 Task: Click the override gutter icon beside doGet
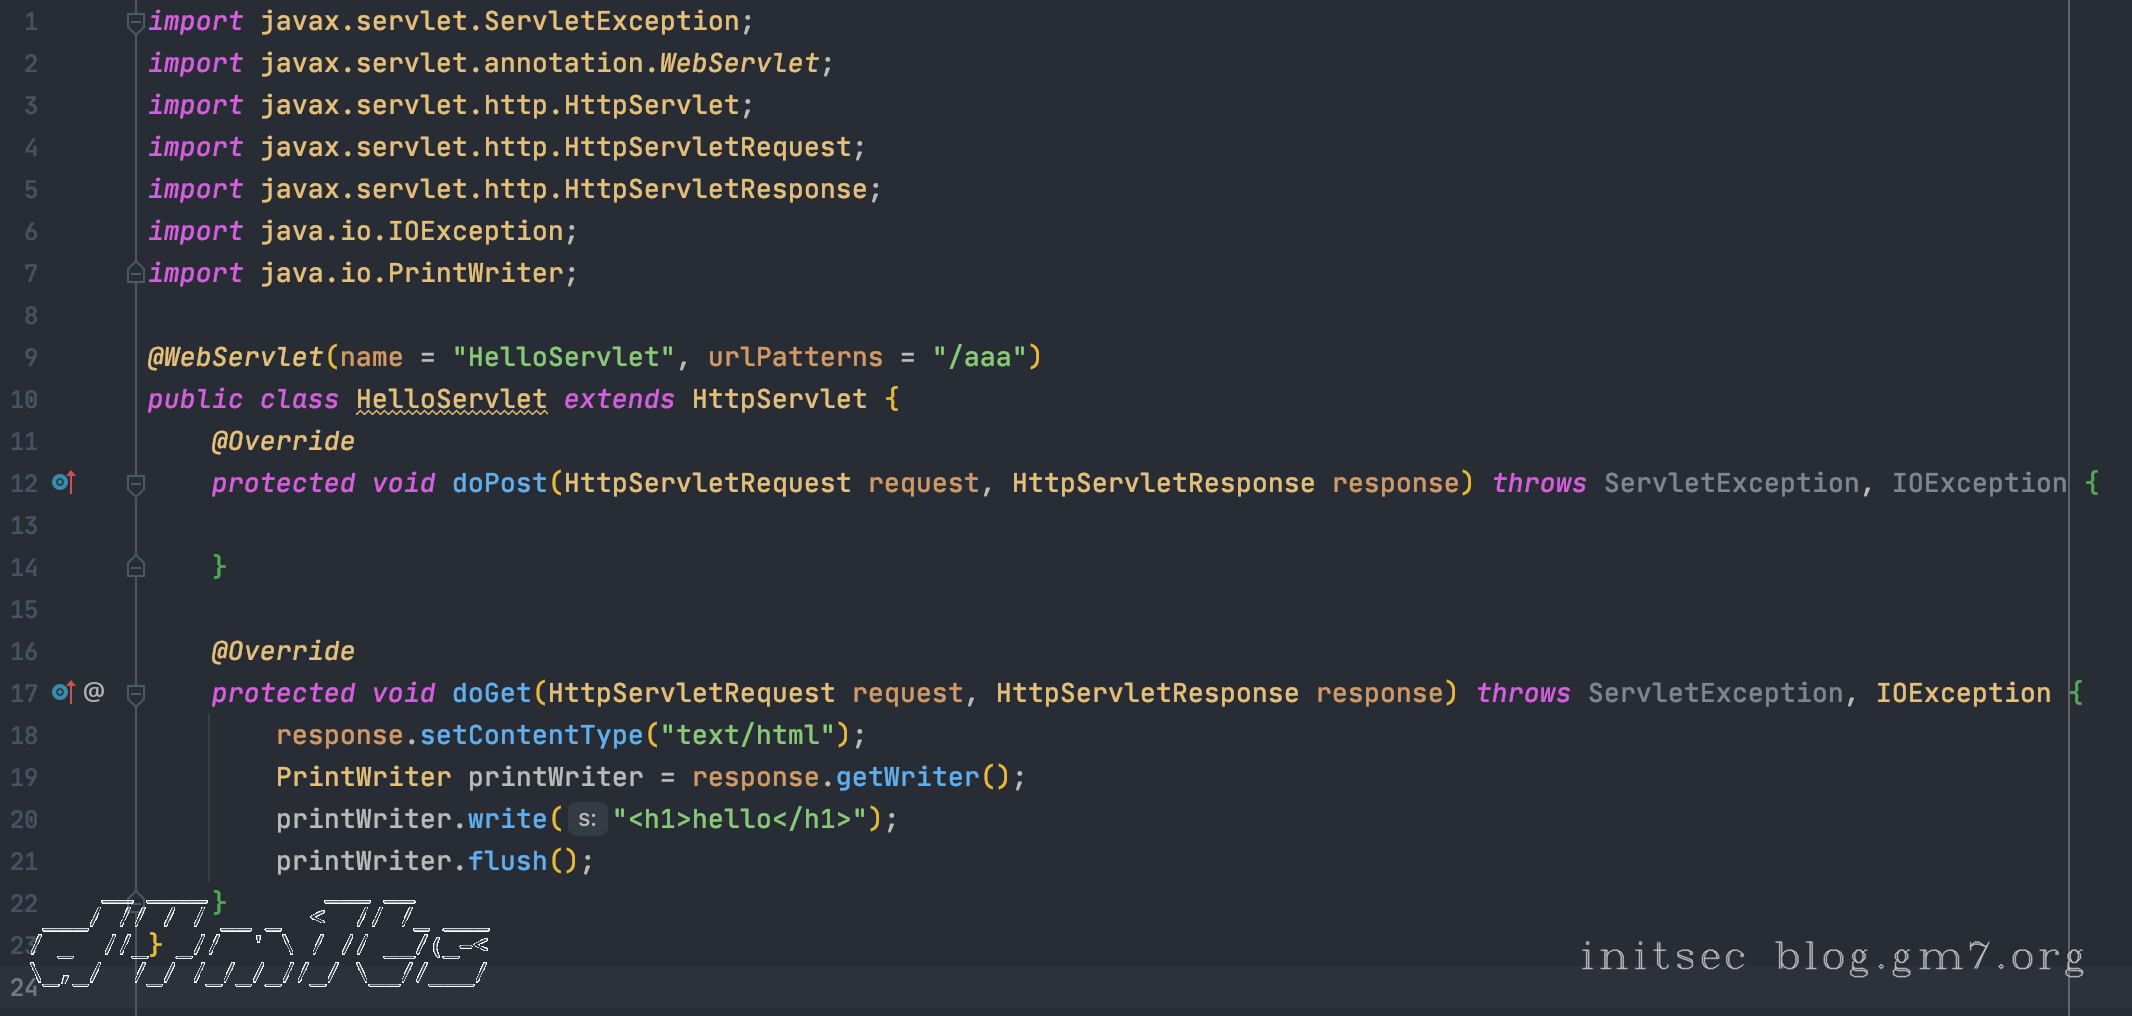(63, 693)
